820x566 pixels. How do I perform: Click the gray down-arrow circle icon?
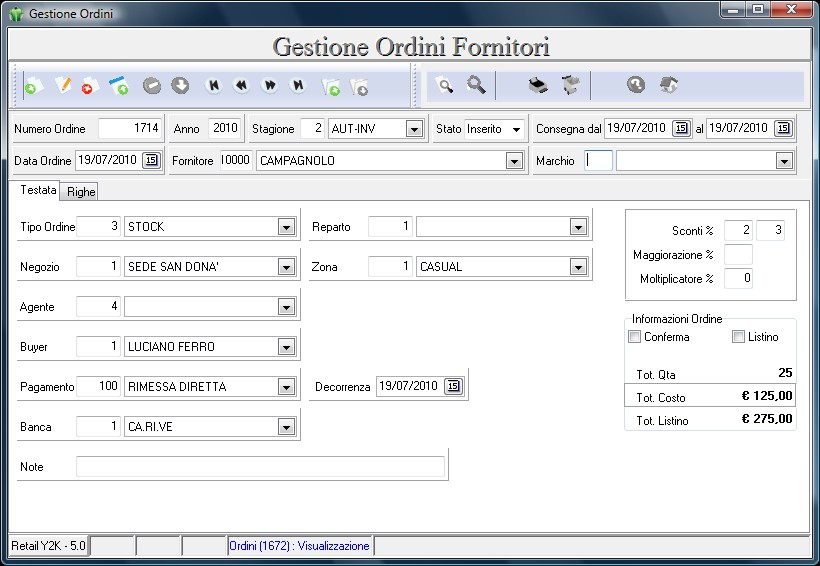180,85
